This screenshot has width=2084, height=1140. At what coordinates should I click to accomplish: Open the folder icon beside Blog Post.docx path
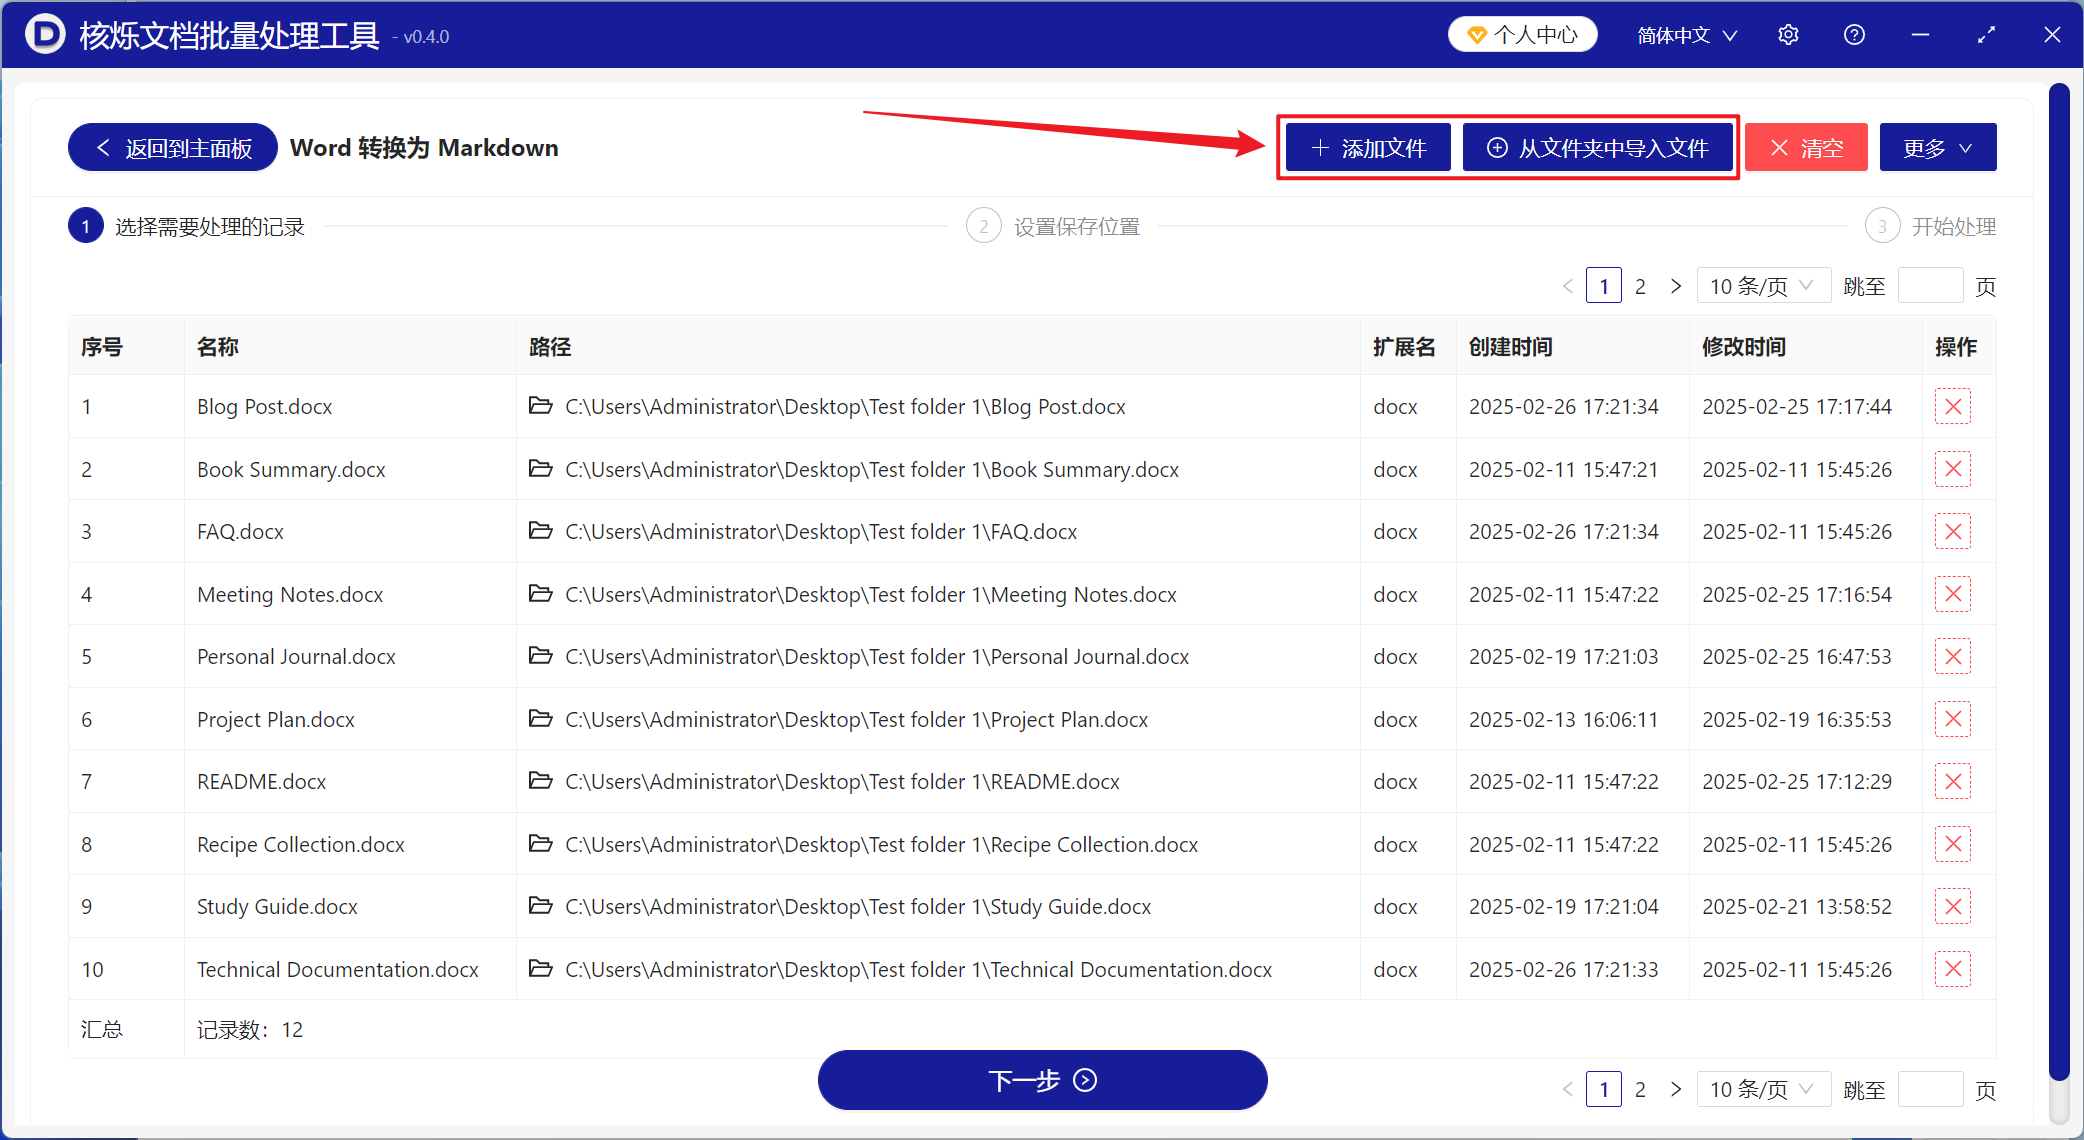pyautogui.click(x=541, y=406)
